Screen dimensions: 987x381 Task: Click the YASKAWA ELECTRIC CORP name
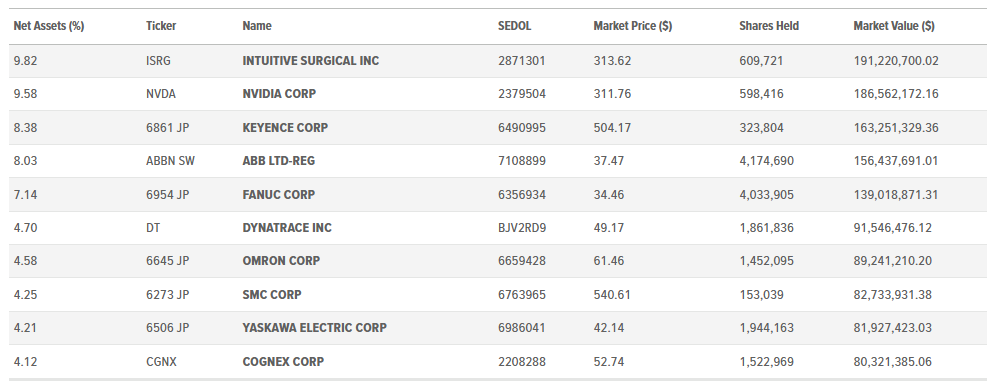click(x=315, y=328)
